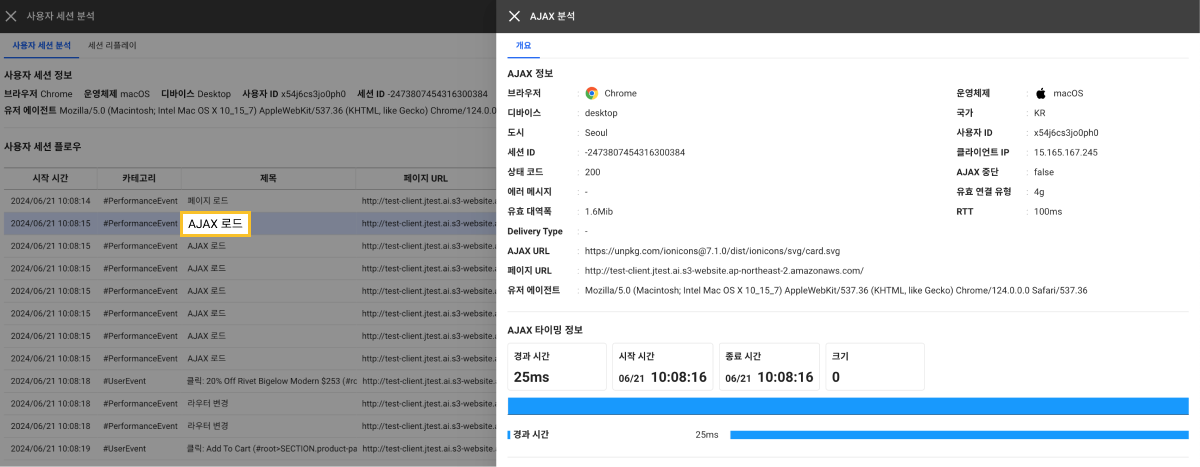
Task: Close the 사용자 세션 분석 panel
Action: pos(11,16)
